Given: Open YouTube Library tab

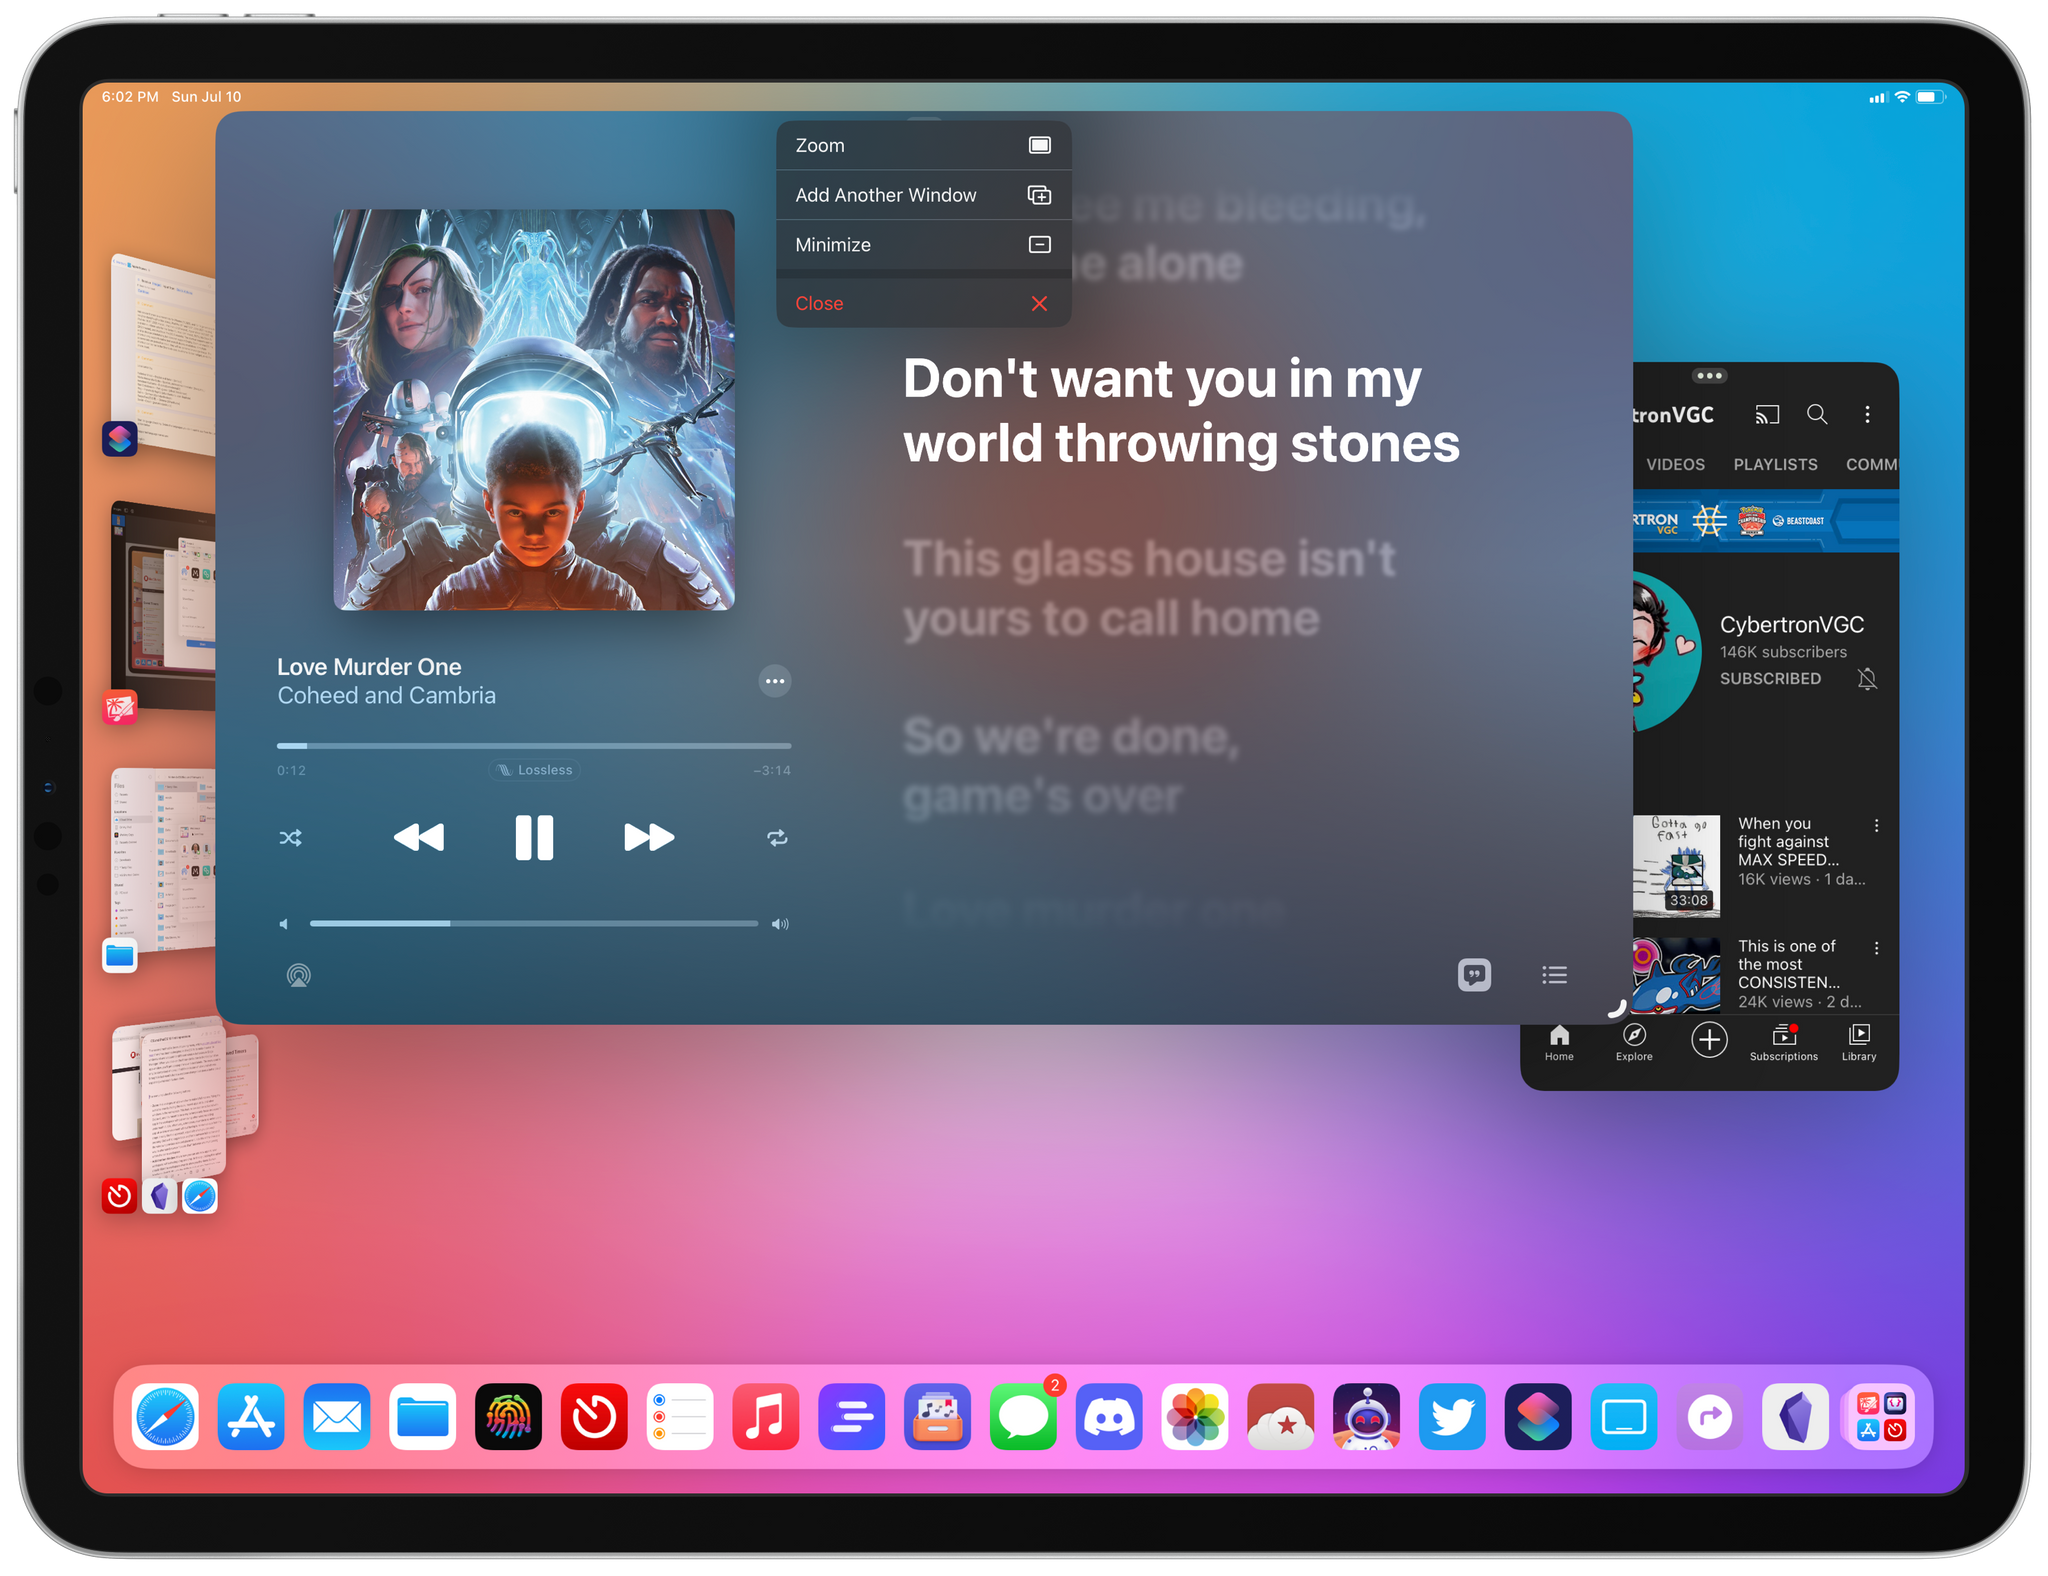Looking at the screenshot, I should point(1859,1042).
